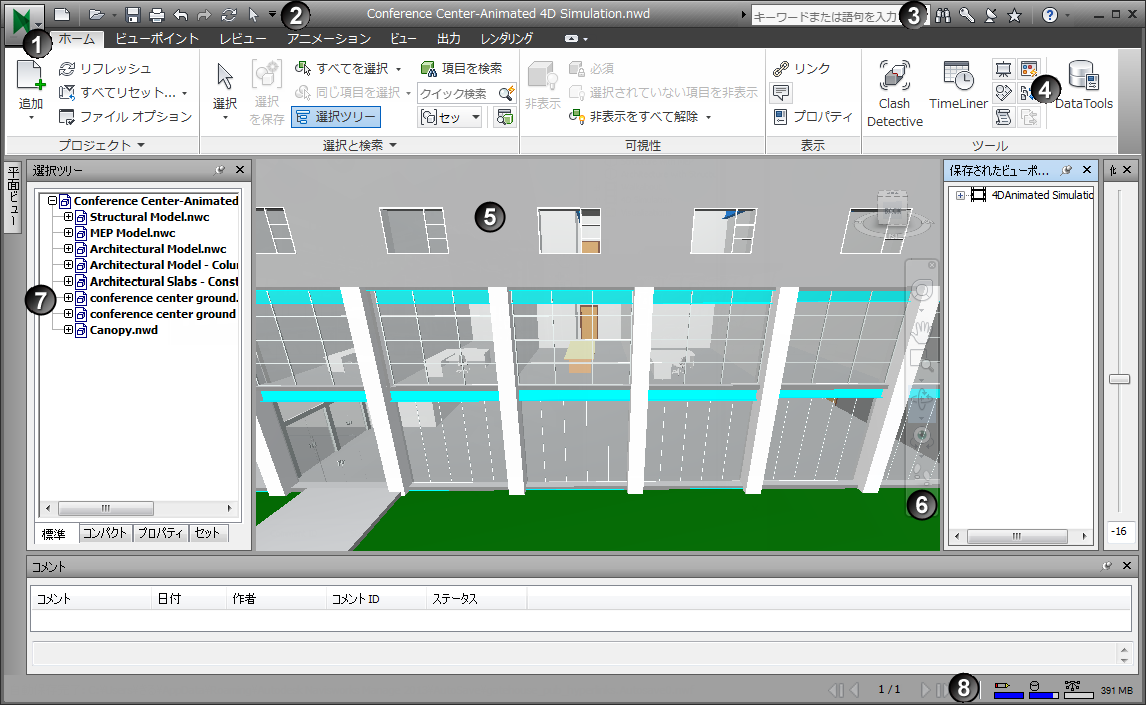
Task: Click the Appearance Profiler tool icon
Action: 1029,69
